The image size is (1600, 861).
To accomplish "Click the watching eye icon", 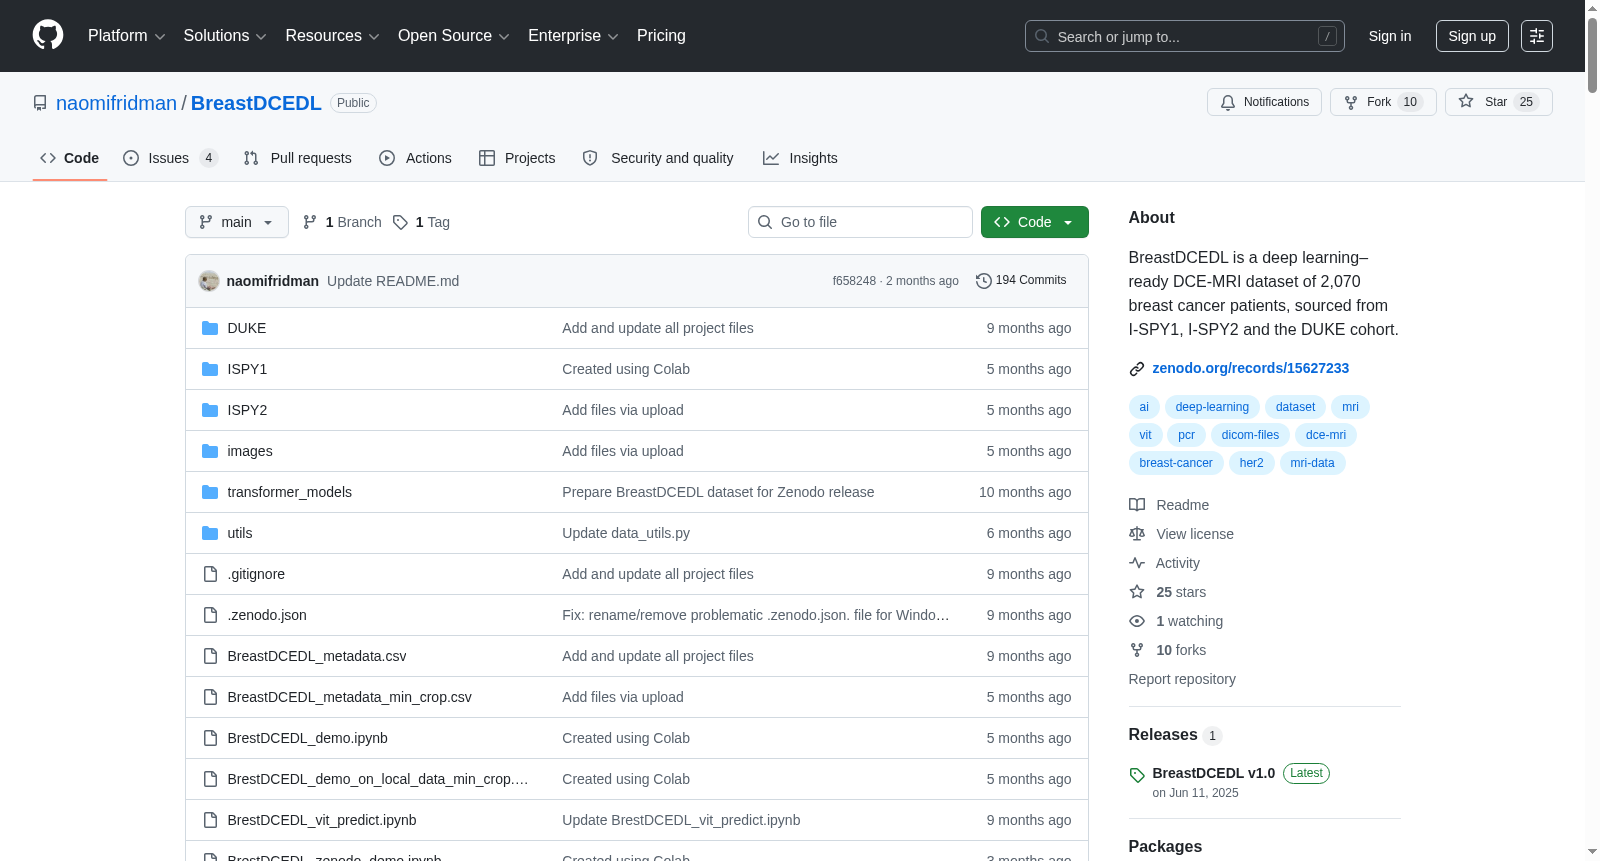I will [x=1137, y=621].
